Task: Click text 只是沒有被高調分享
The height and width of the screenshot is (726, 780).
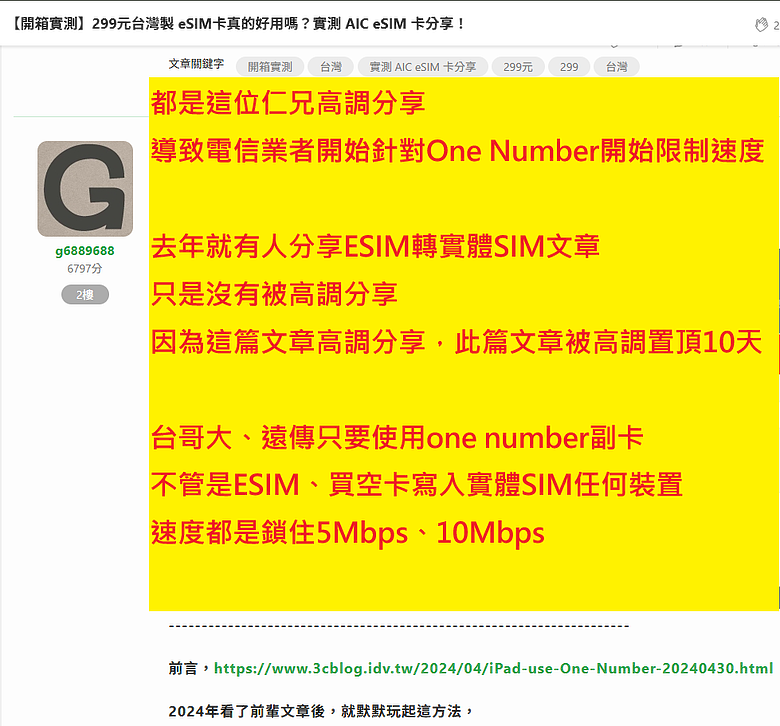Action: (274, 294)
